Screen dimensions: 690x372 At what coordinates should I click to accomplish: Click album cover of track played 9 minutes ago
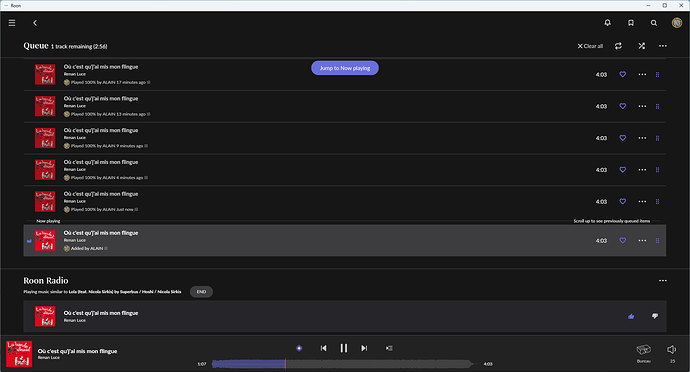(45, 138)
